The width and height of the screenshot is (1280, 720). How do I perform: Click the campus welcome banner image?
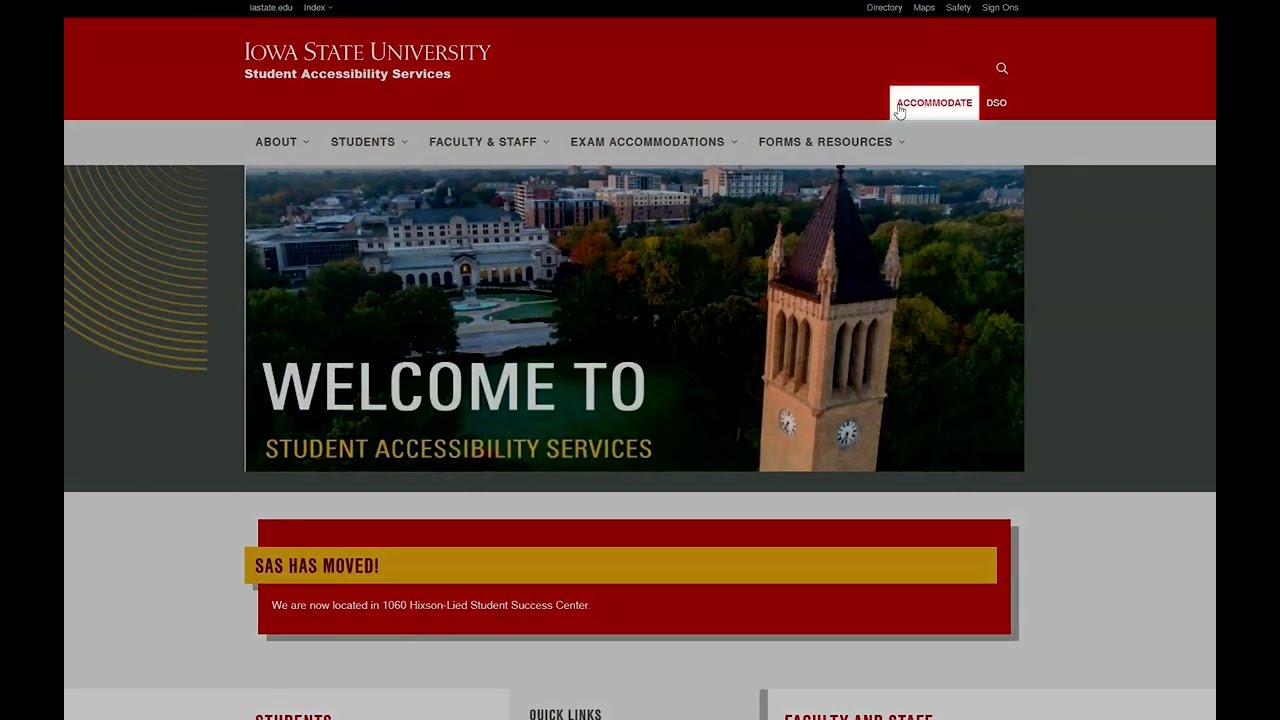(x=634, y=318)
